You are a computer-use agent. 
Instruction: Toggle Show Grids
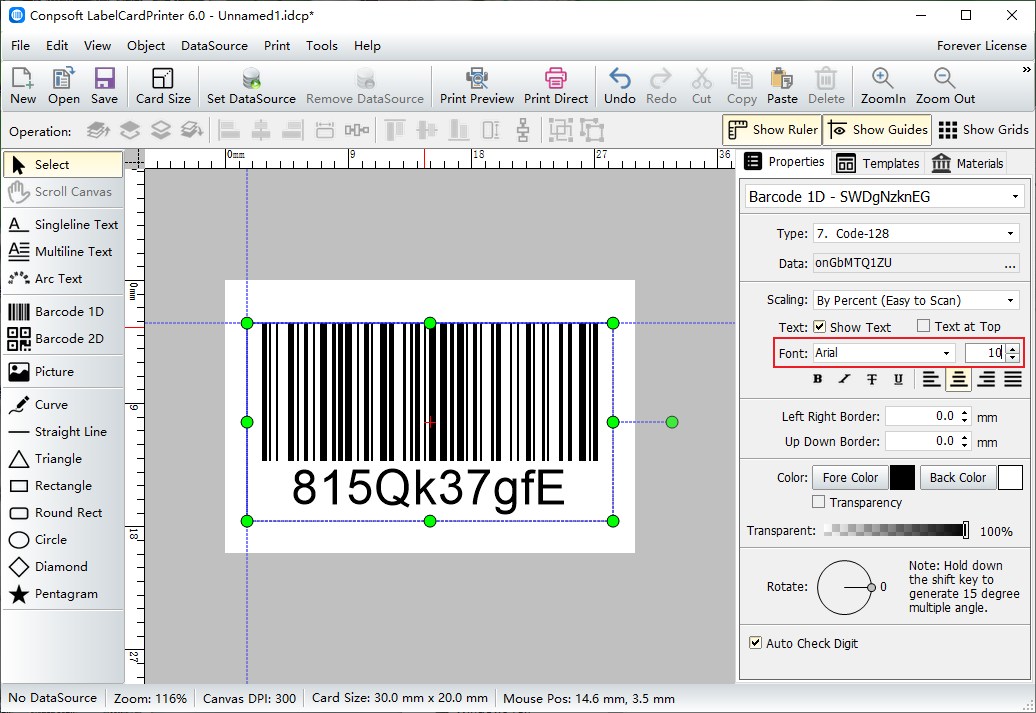[x=982, y=130]
